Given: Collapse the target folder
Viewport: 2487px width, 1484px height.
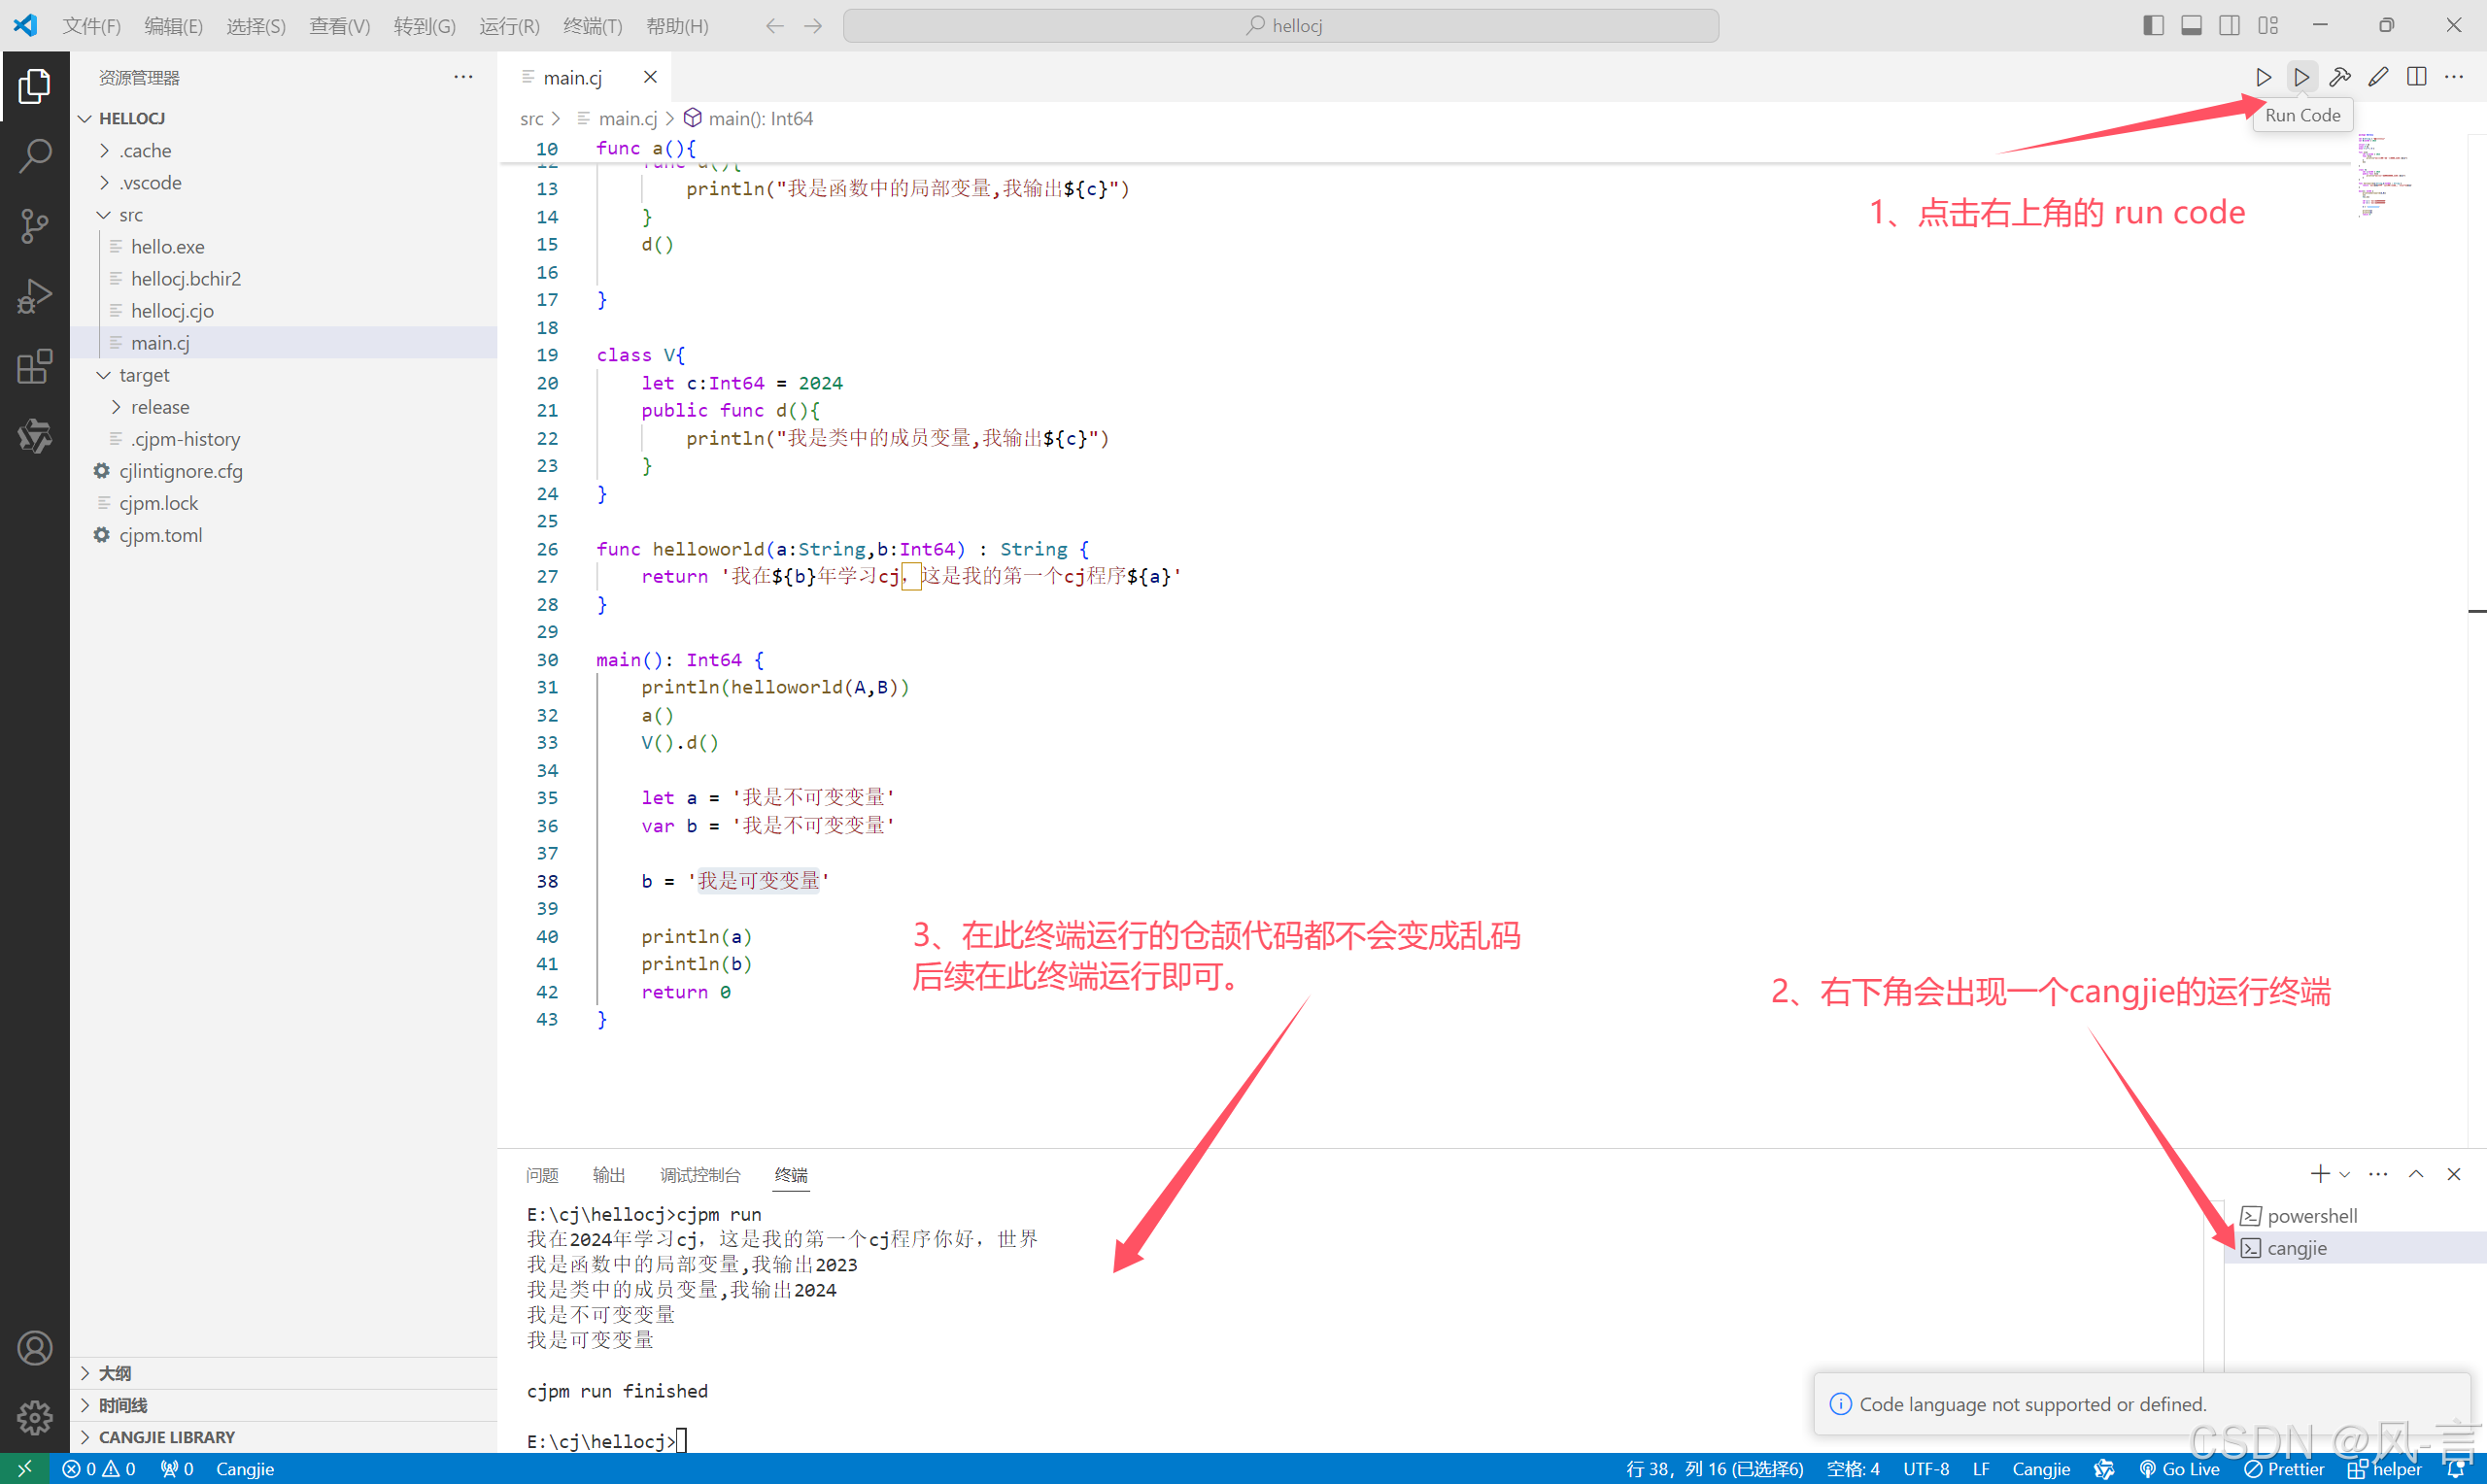Looking at the screenshot, I should coord(144,375).
